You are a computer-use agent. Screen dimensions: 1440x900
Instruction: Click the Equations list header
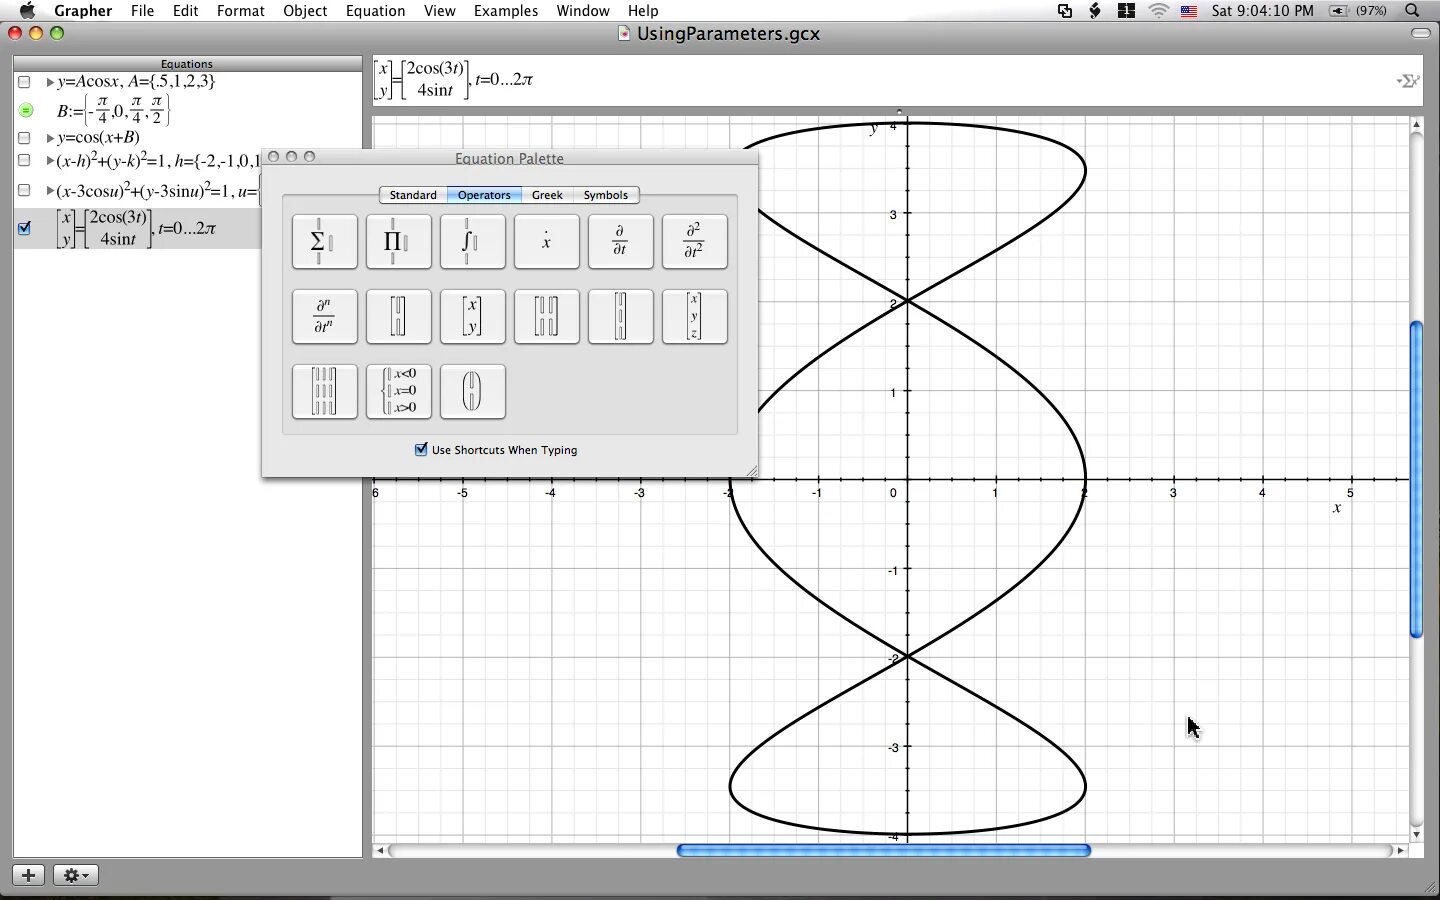click(x=187, y=63)
